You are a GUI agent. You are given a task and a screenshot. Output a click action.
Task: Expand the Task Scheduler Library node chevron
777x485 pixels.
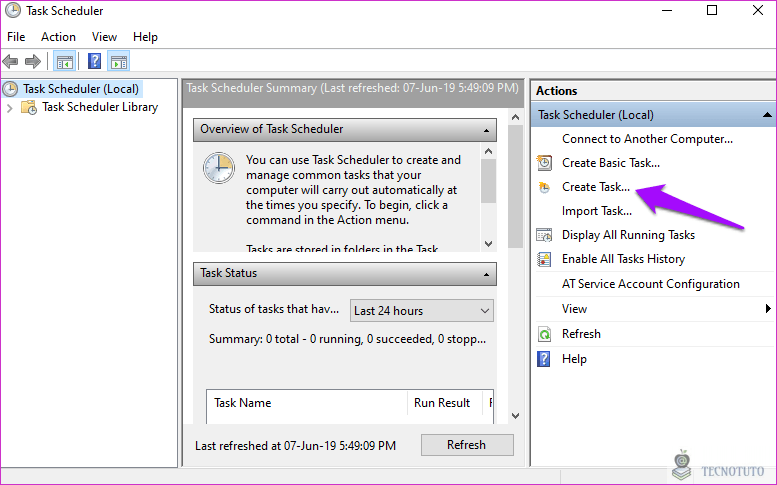[9, 108]
